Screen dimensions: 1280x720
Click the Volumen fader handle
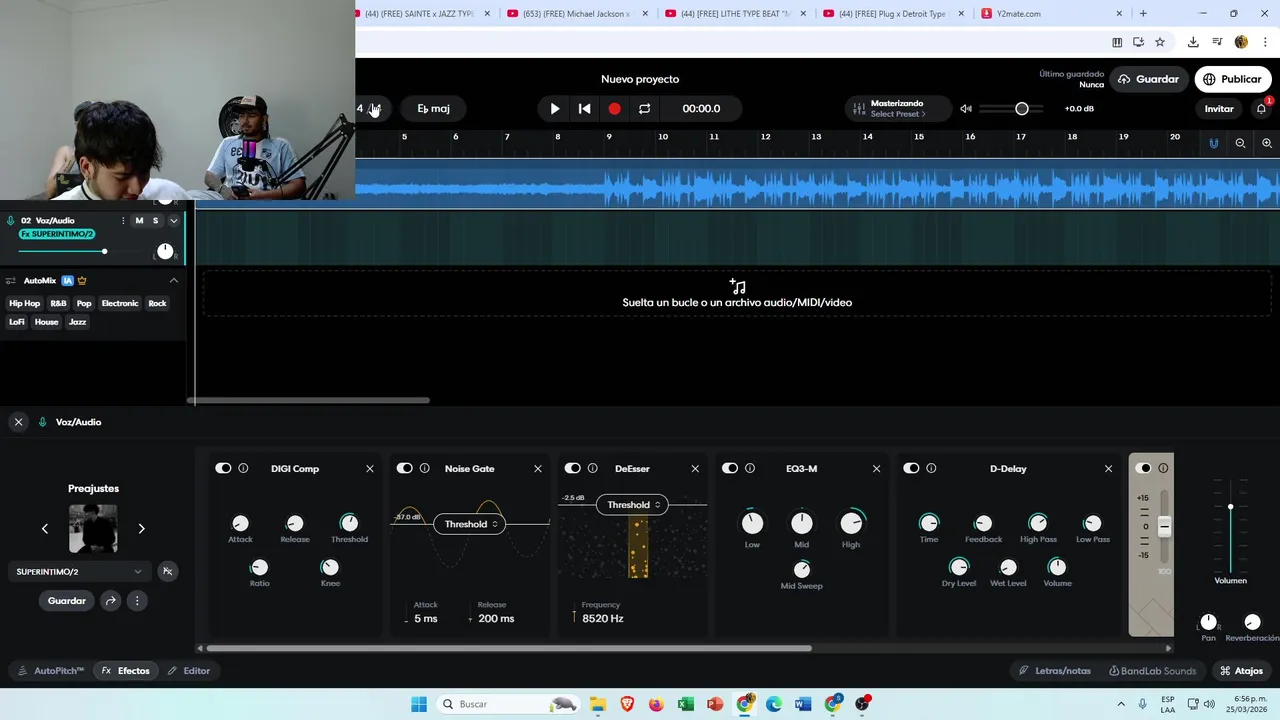tap(1230, 507)
